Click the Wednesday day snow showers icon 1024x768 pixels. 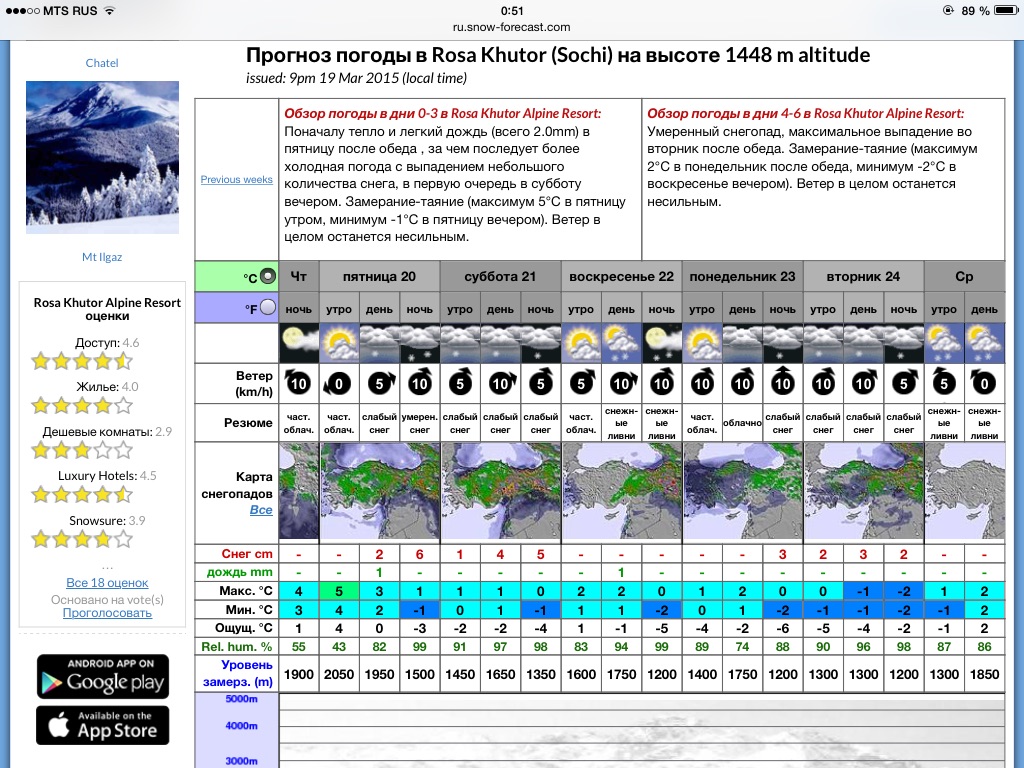coord(985,344)
